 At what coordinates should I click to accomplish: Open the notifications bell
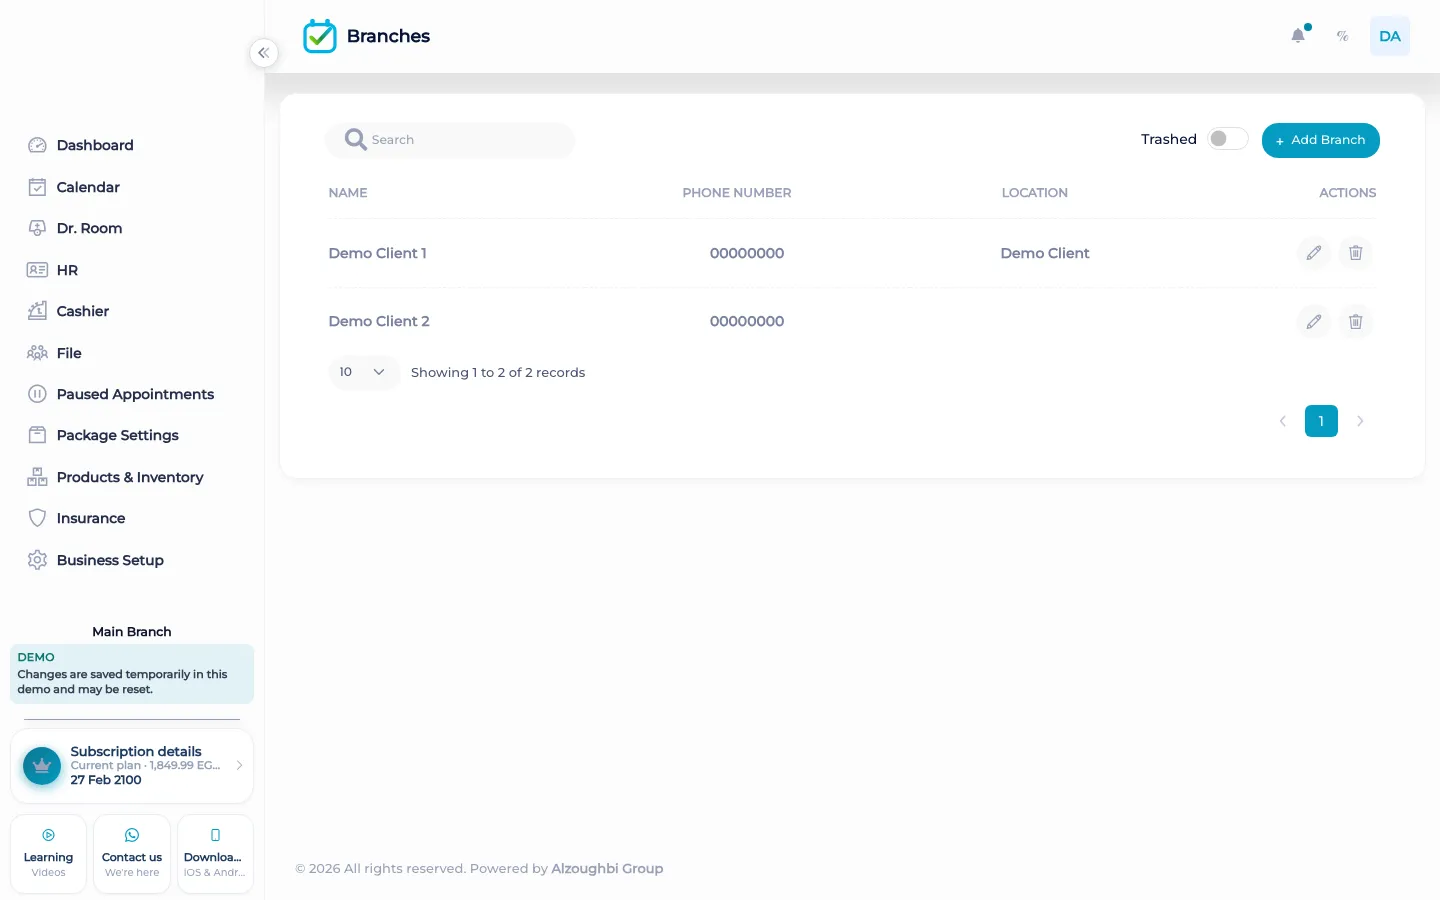click(1298, 36)
